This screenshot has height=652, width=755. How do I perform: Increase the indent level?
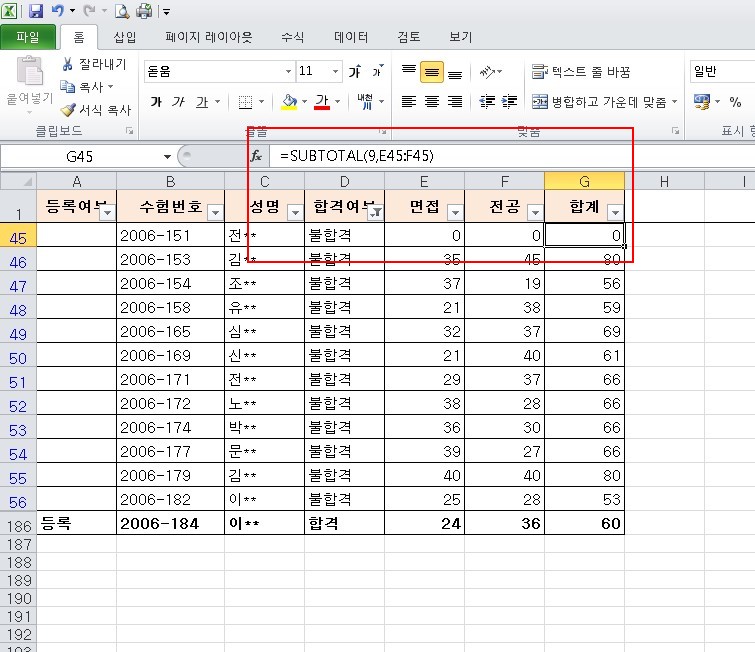tap(509, 102)
